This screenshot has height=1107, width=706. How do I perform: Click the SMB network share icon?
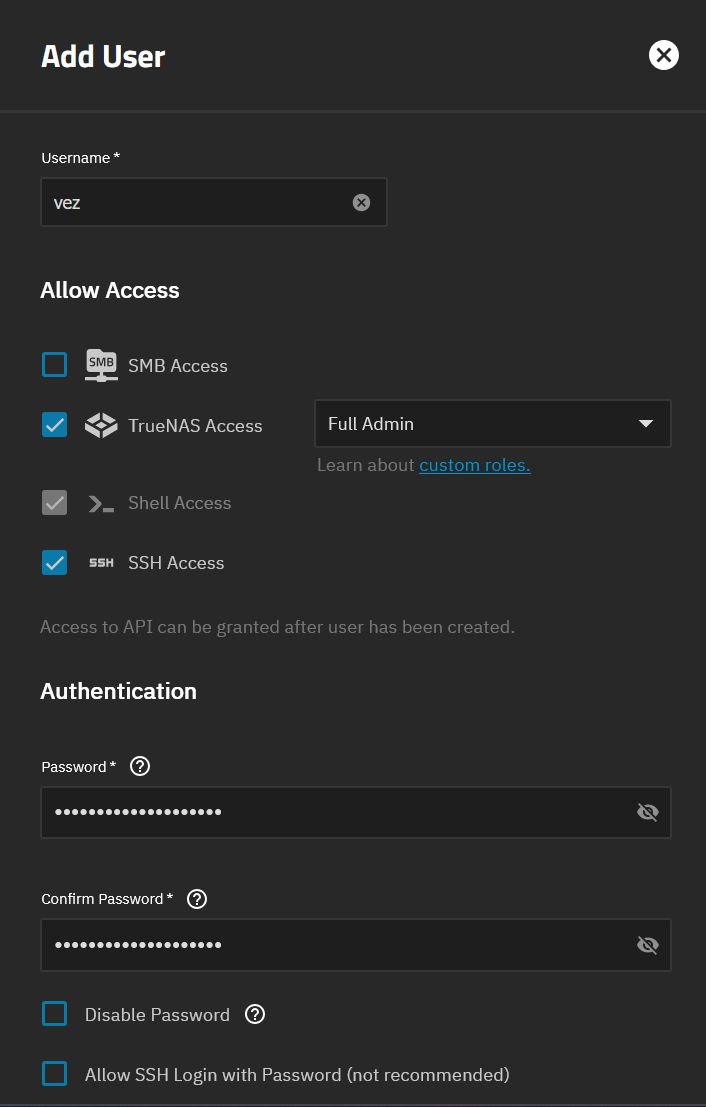[101, 365]
